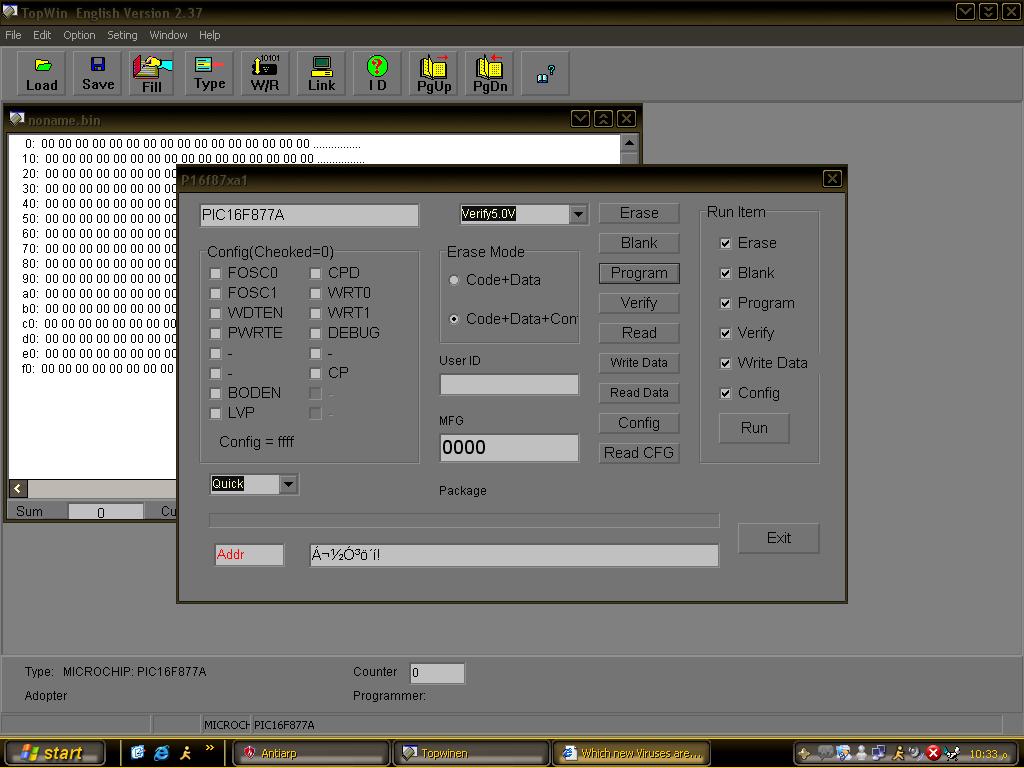Viewport: 1024px width, 768px height.
Task: Open the Help menu
Action: [x=210, y=35]
